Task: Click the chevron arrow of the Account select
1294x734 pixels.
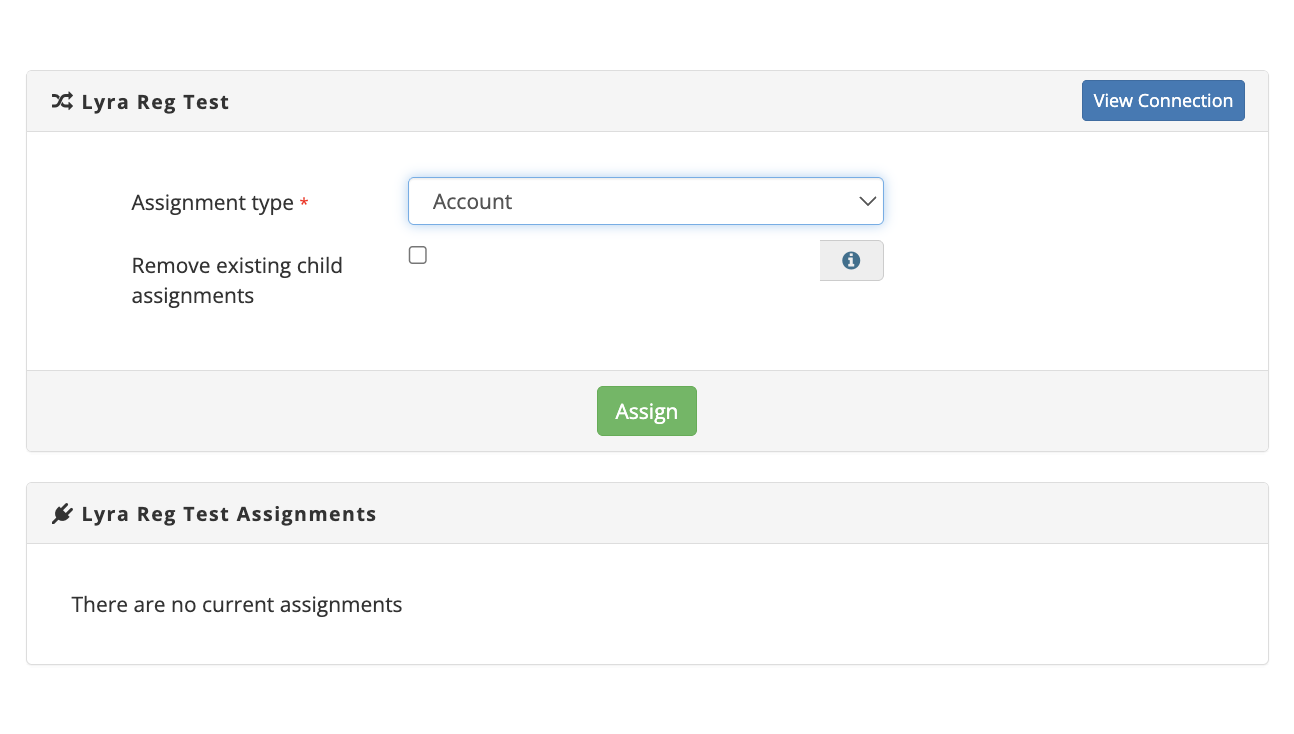Action: click(x=867, y=201)
